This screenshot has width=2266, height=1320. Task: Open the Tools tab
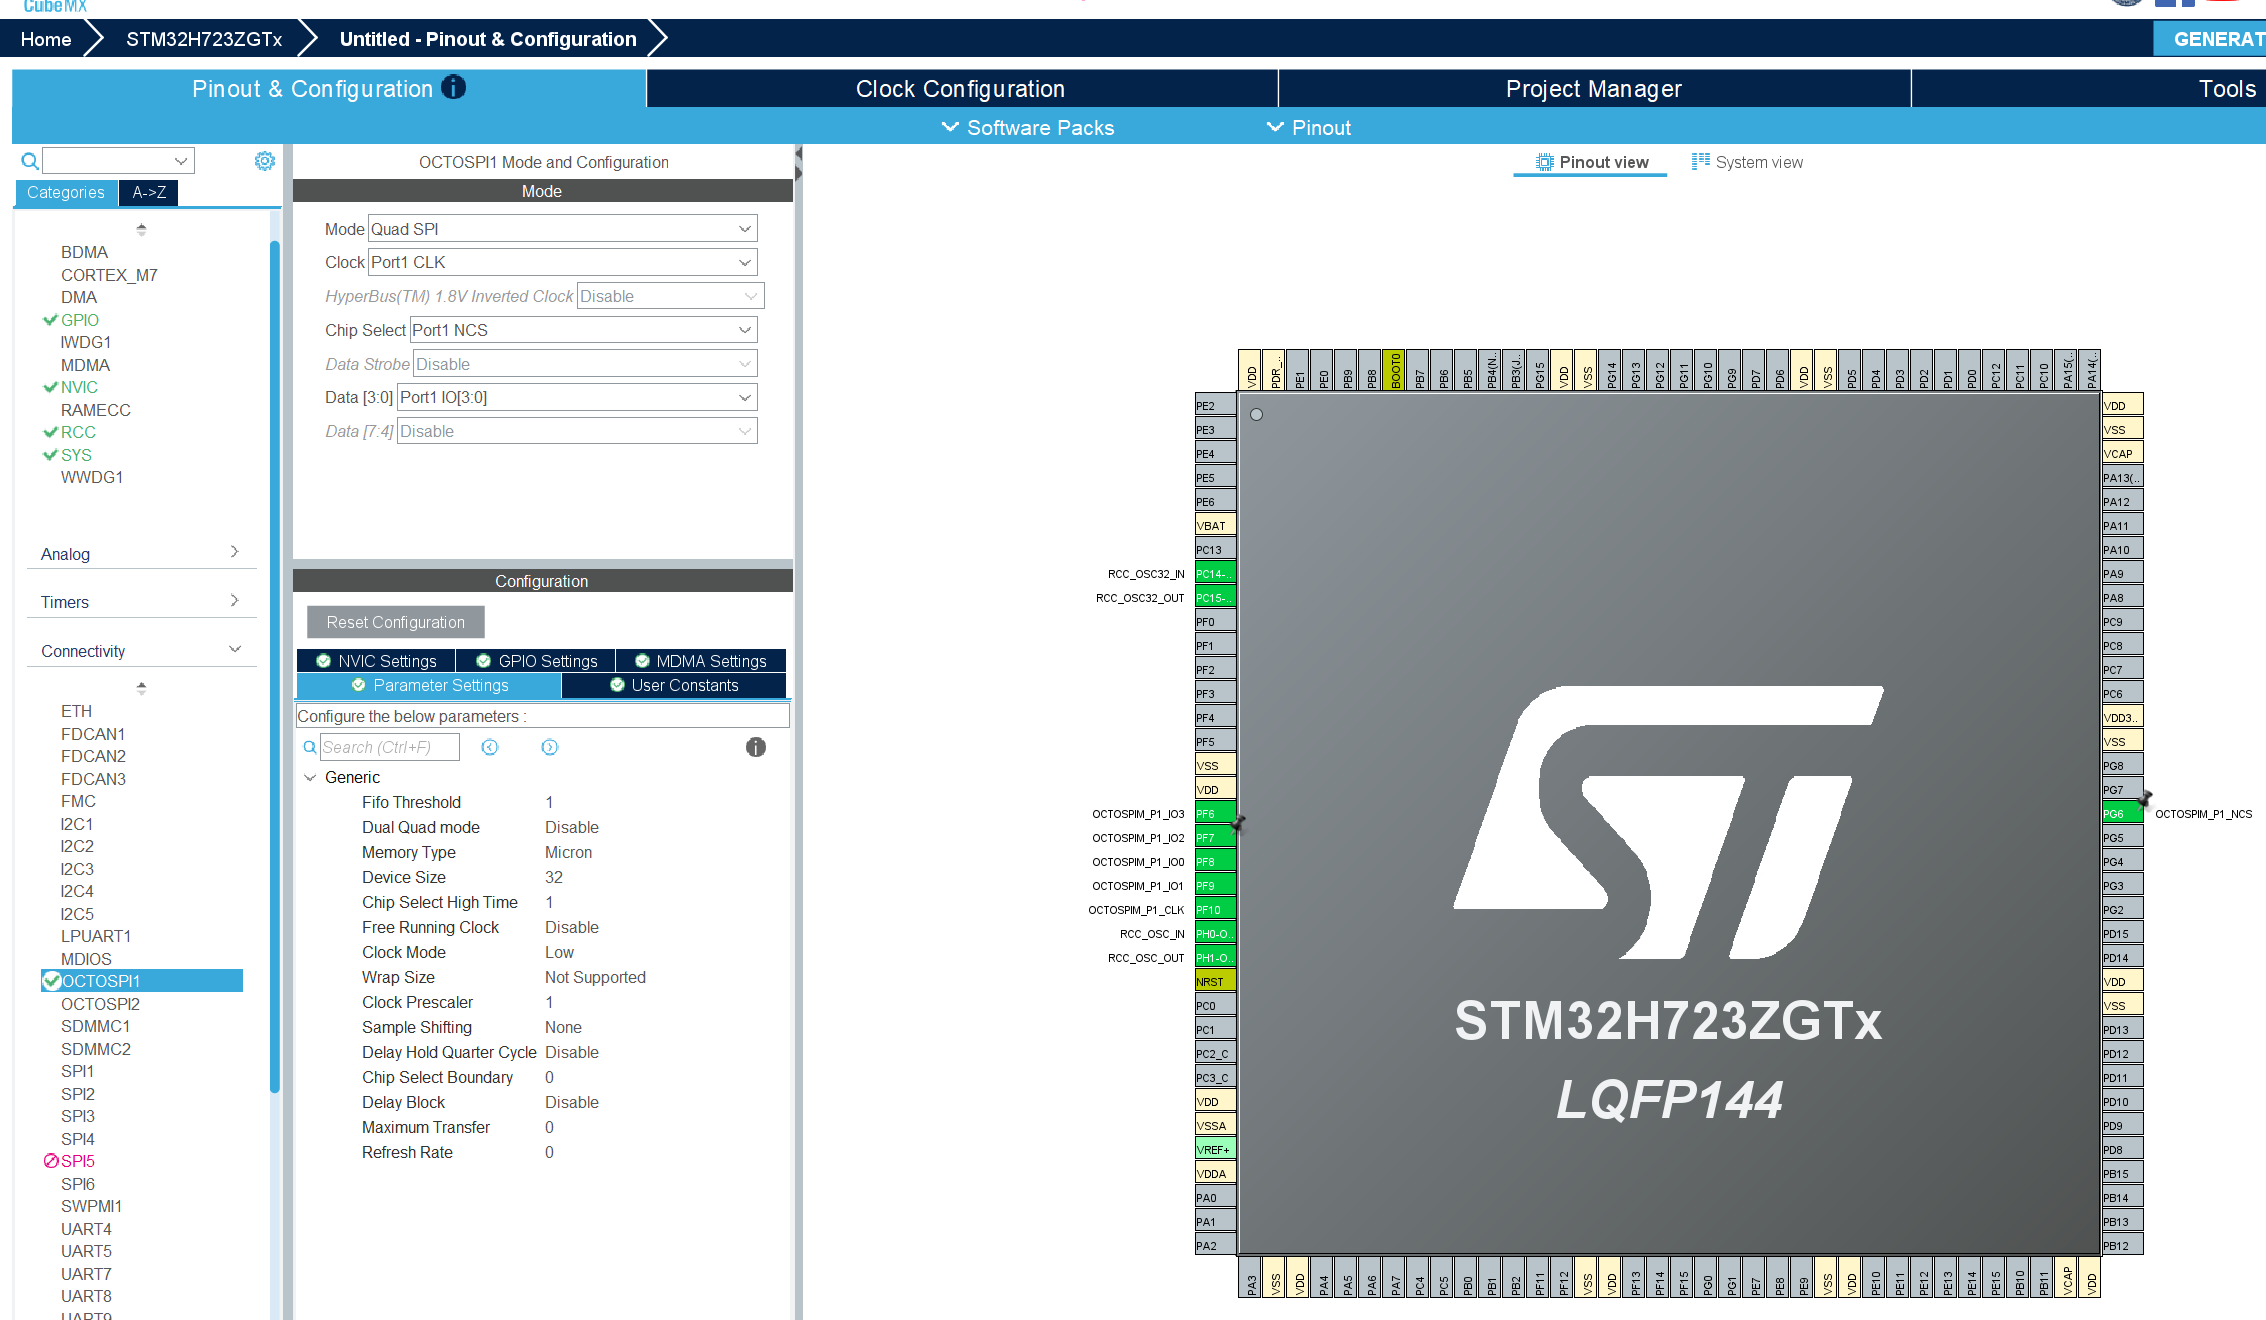coord(2227,88)
